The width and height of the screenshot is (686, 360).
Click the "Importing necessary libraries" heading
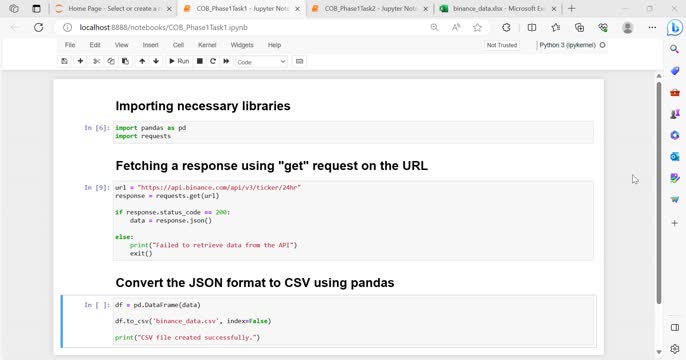203,106
